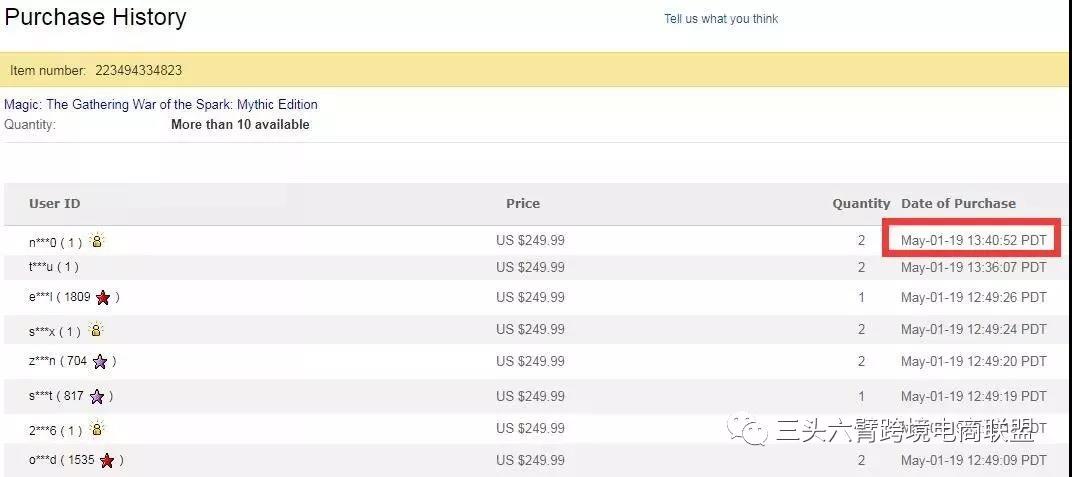Click the purple star next to z***n
This screenshot has width=1072, height=477.
(x=100, y=361)
